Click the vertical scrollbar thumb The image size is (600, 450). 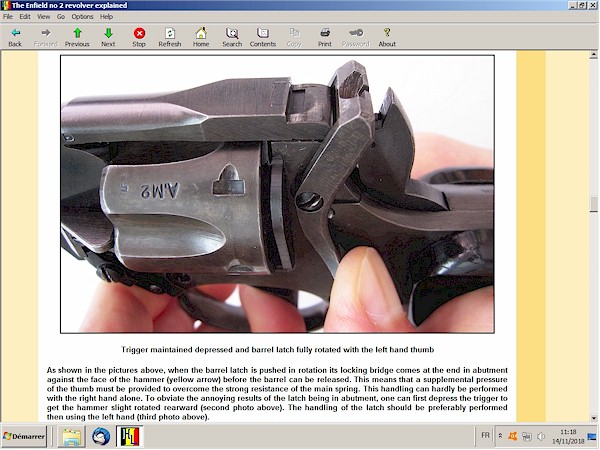(593, 203)
